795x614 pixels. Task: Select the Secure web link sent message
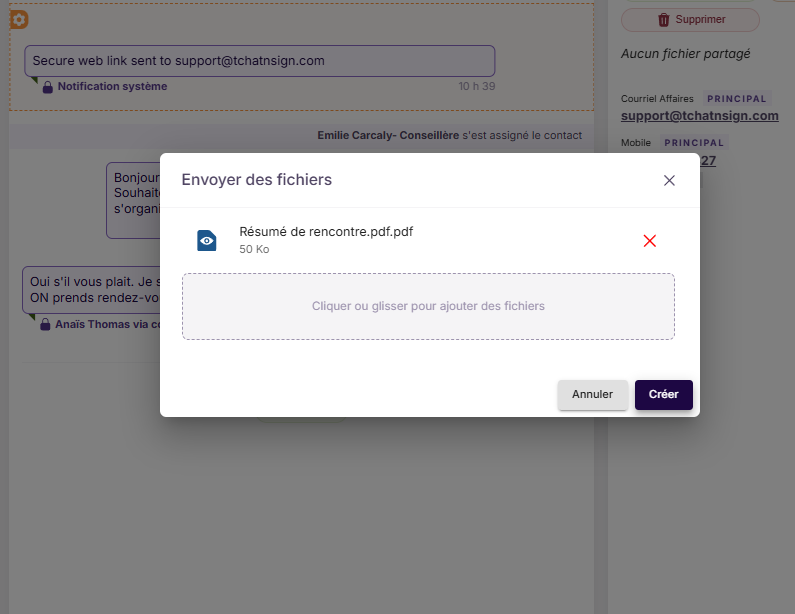point(260,61)
